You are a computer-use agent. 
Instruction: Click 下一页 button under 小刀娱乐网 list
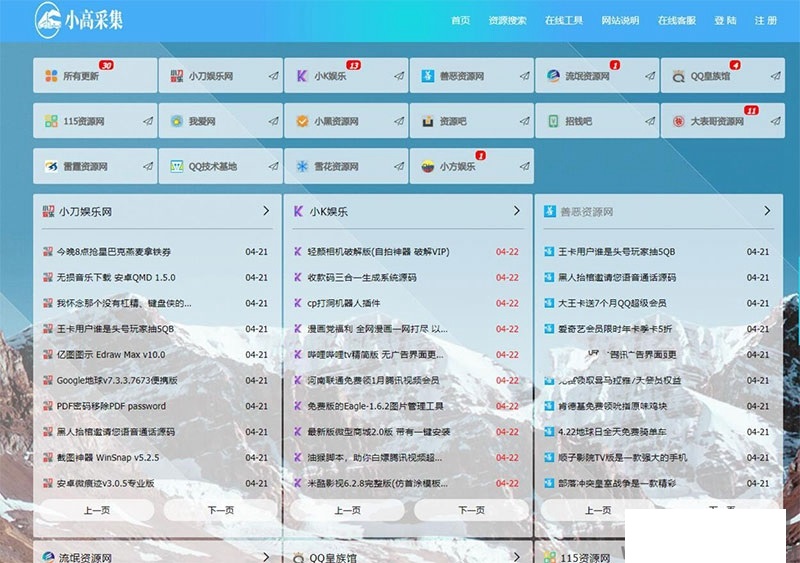click(x=220, y=510)
